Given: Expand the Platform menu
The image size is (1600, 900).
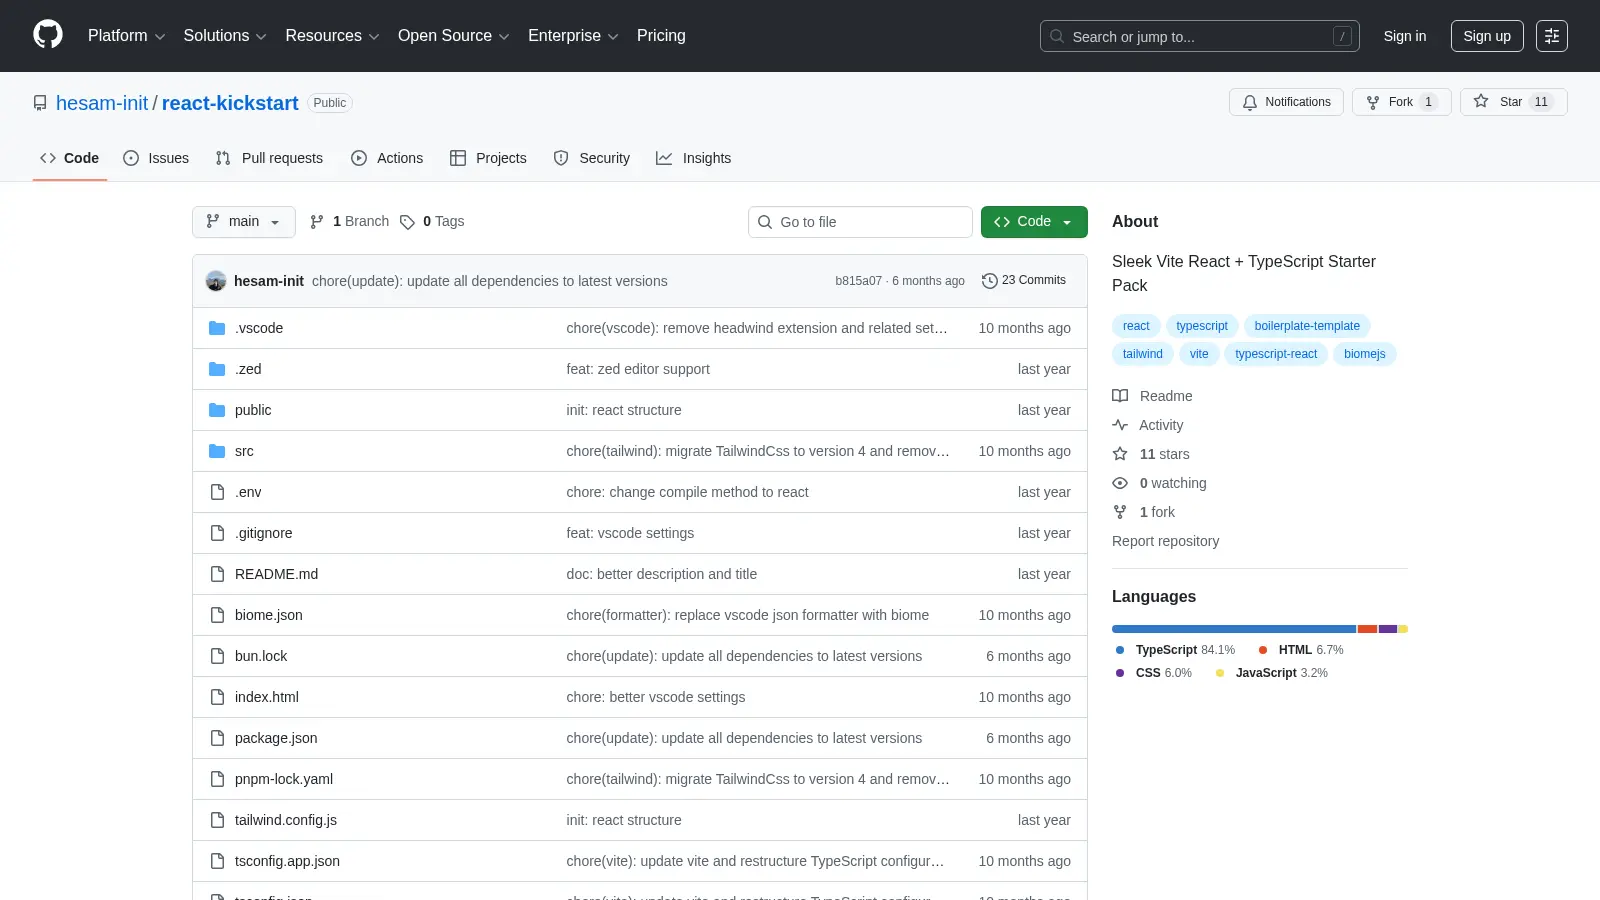Looking at the screenshot, I should point(126,36).
